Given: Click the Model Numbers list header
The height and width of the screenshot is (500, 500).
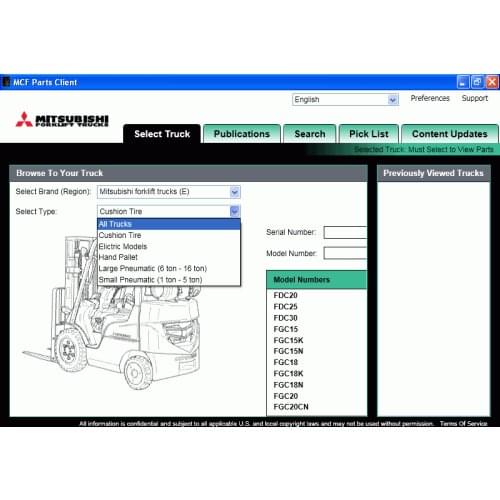Looking at the screenshot, I should click(317, 280).
